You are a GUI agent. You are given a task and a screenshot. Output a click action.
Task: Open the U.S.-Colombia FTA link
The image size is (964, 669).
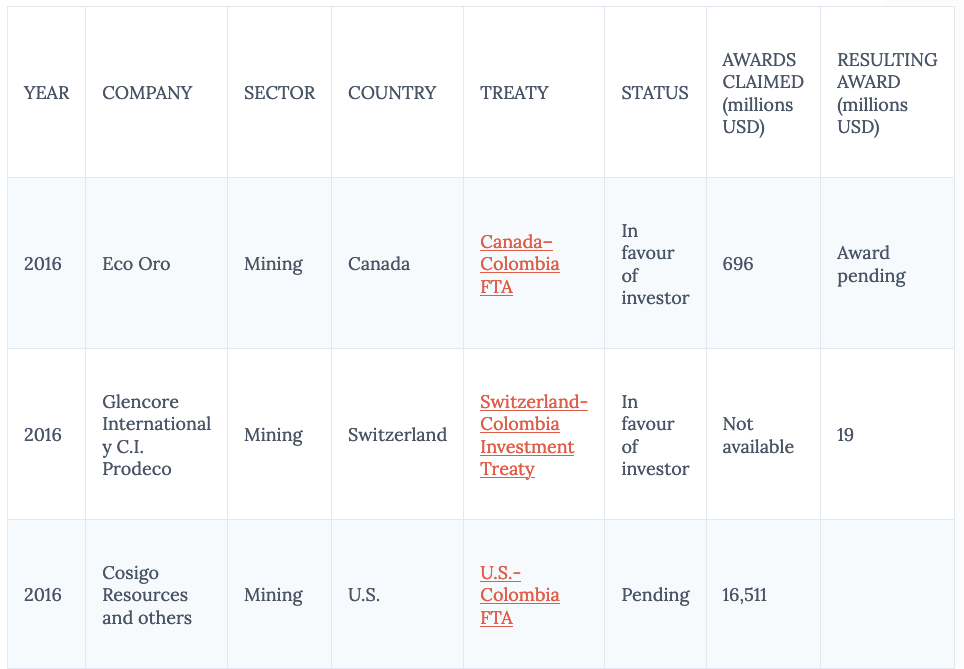[x=519, y=595]
